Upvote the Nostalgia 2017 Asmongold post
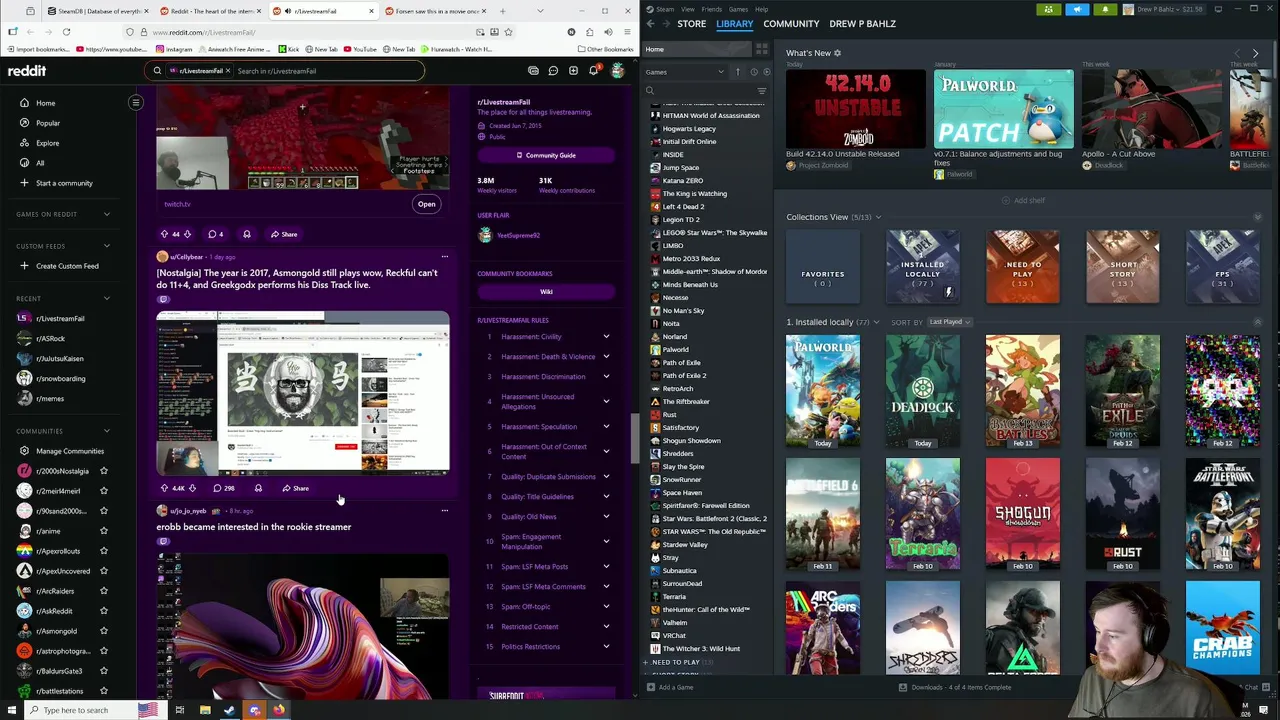 (x=164, y=488)
